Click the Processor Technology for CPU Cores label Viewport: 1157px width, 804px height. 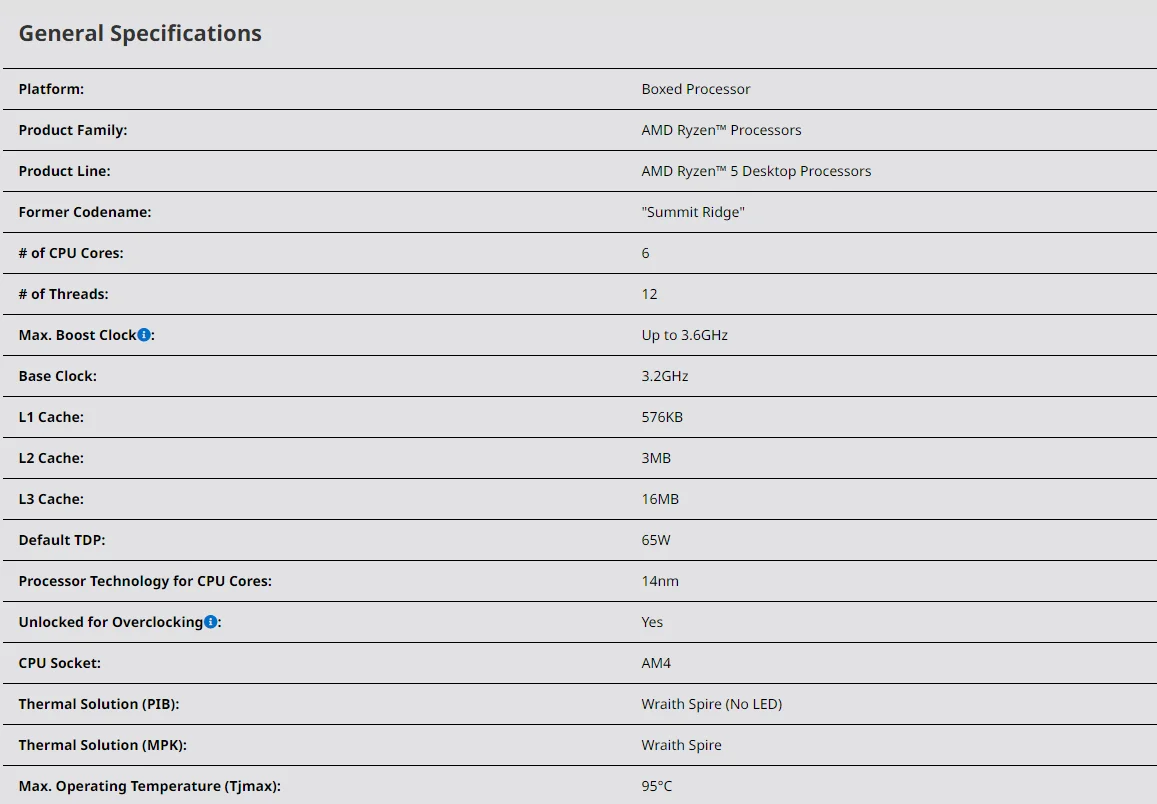[145, 581]
